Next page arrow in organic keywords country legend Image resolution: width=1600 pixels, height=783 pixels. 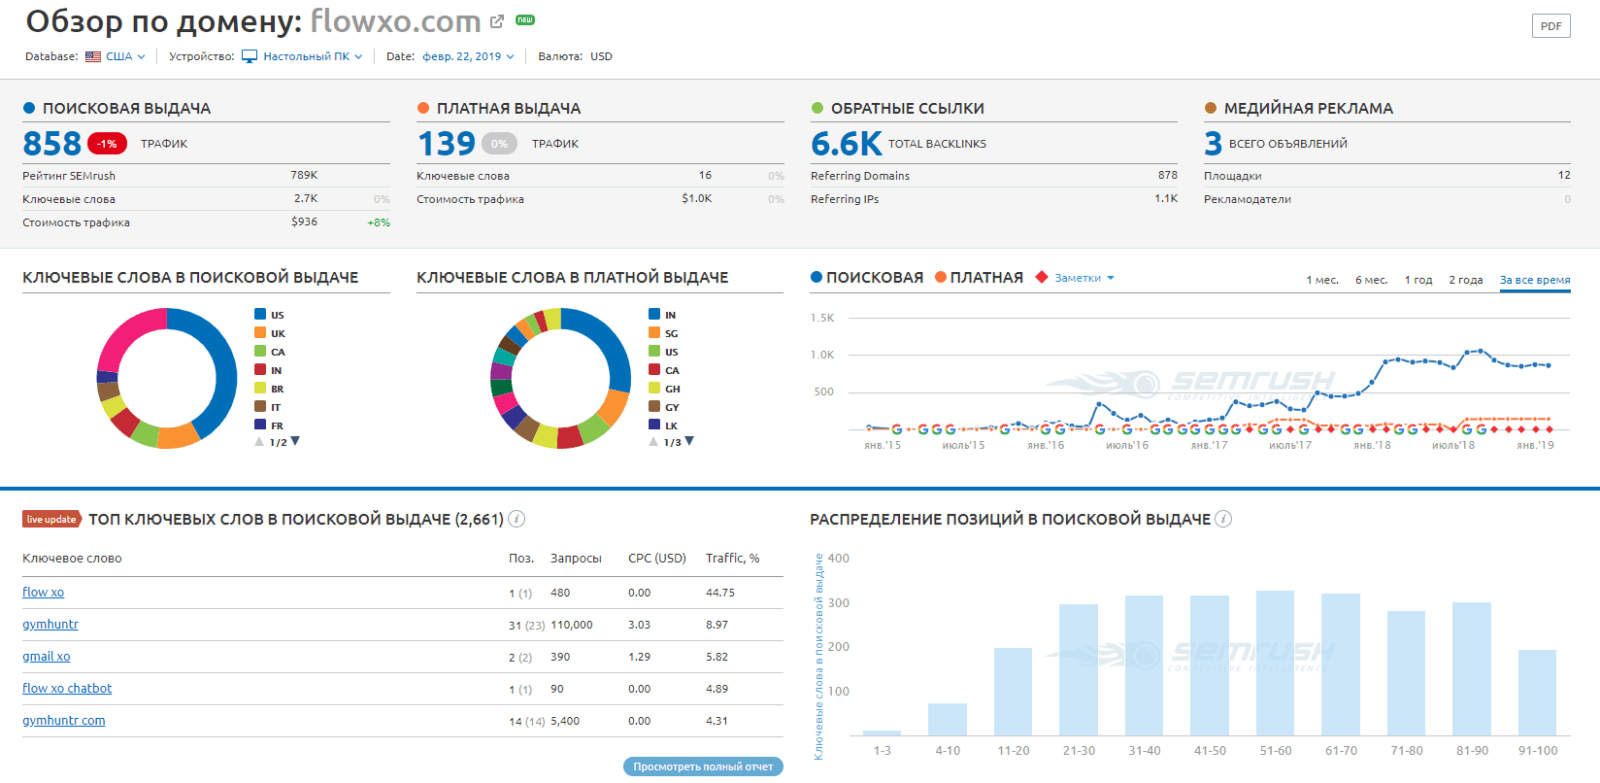pyautogui.click(x=295, y=441)
